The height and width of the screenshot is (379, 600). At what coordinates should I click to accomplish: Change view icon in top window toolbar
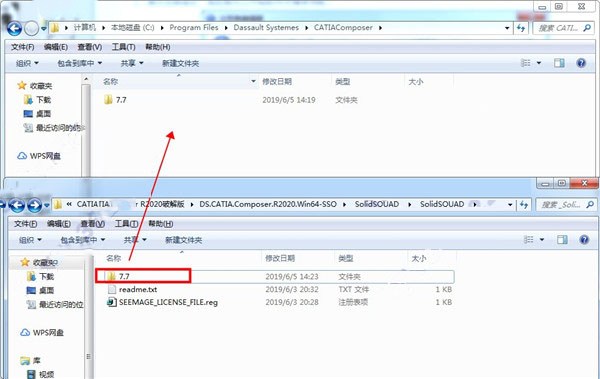point(526,63)
